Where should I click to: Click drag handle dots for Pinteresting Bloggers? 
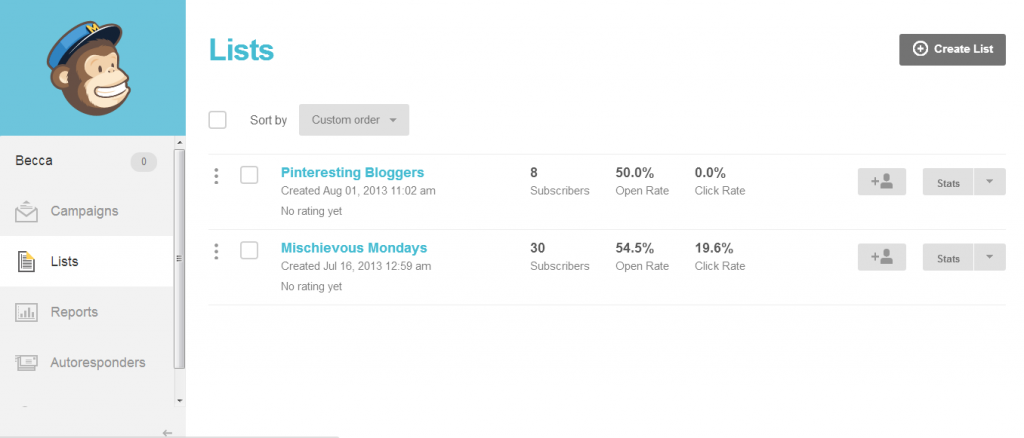[216, 176]
